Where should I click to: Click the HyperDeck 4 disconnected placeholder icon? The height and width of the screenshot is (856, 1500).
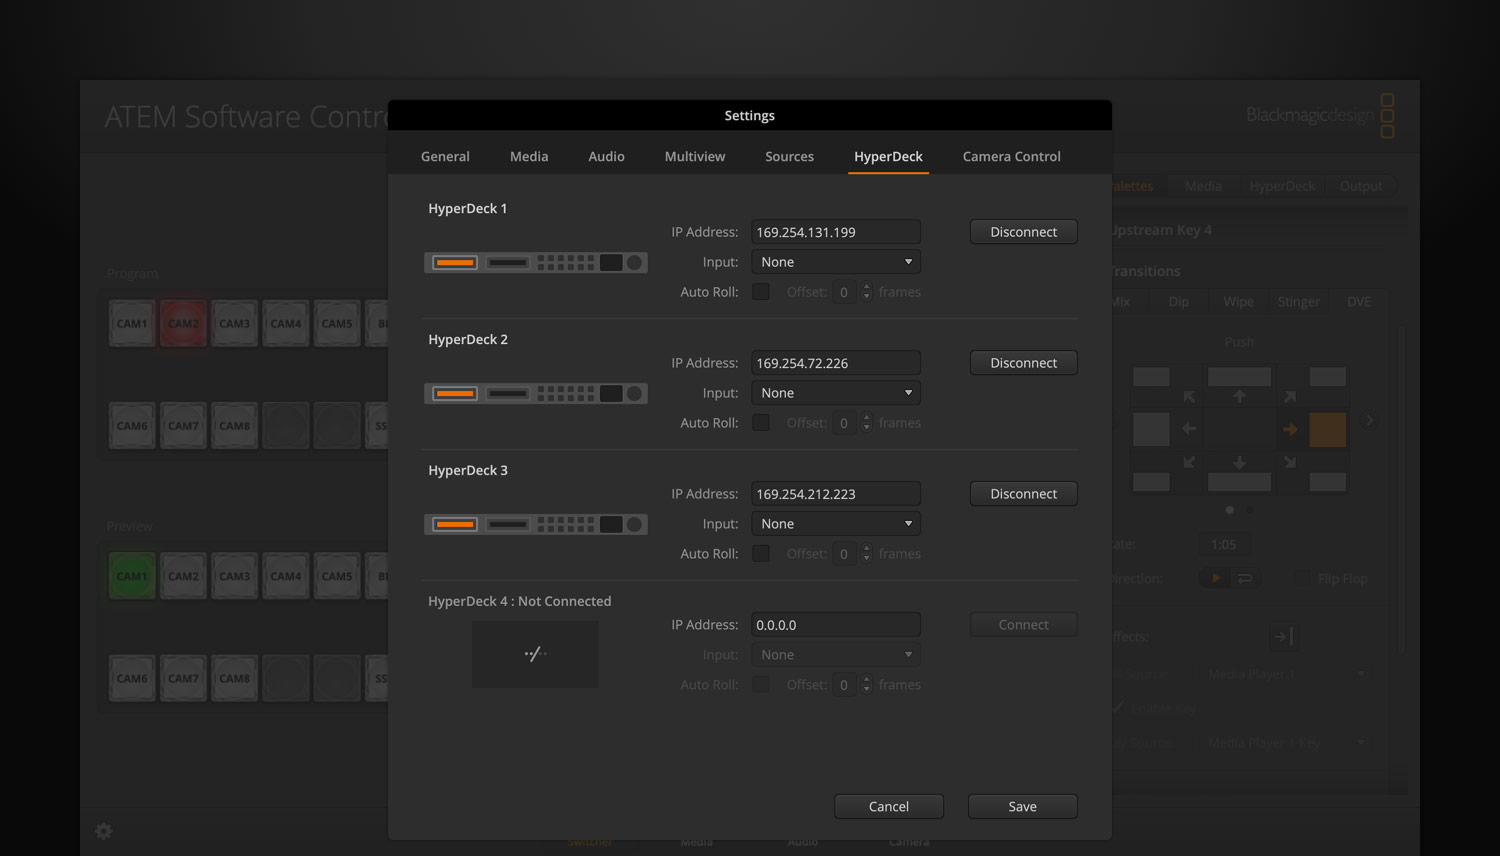pos(535,654)
